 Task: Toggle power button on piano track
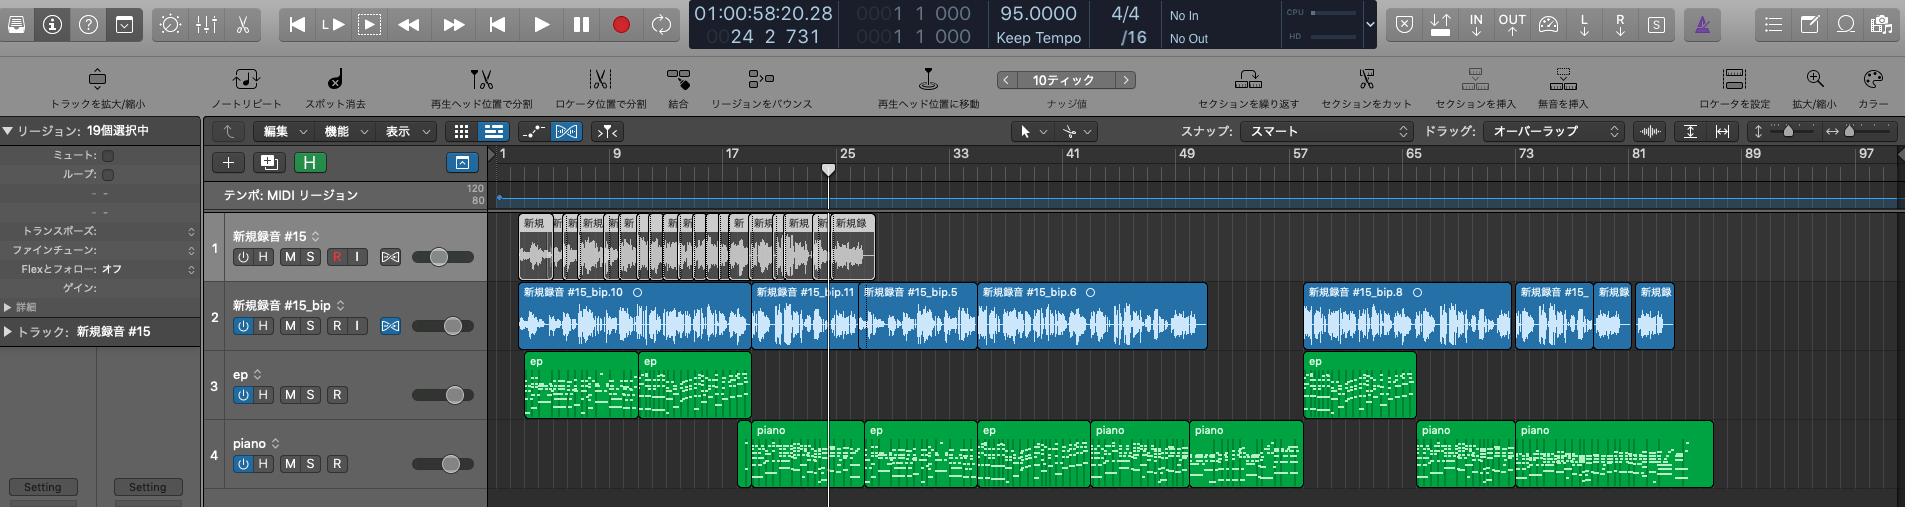(243, 464)
